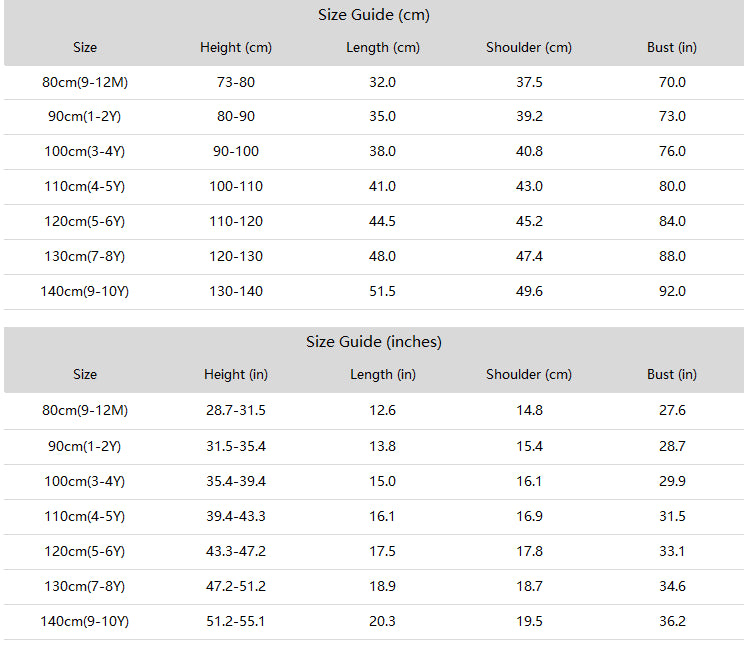
Task: Click the 47.4 shoulder value
Action: 529,256
